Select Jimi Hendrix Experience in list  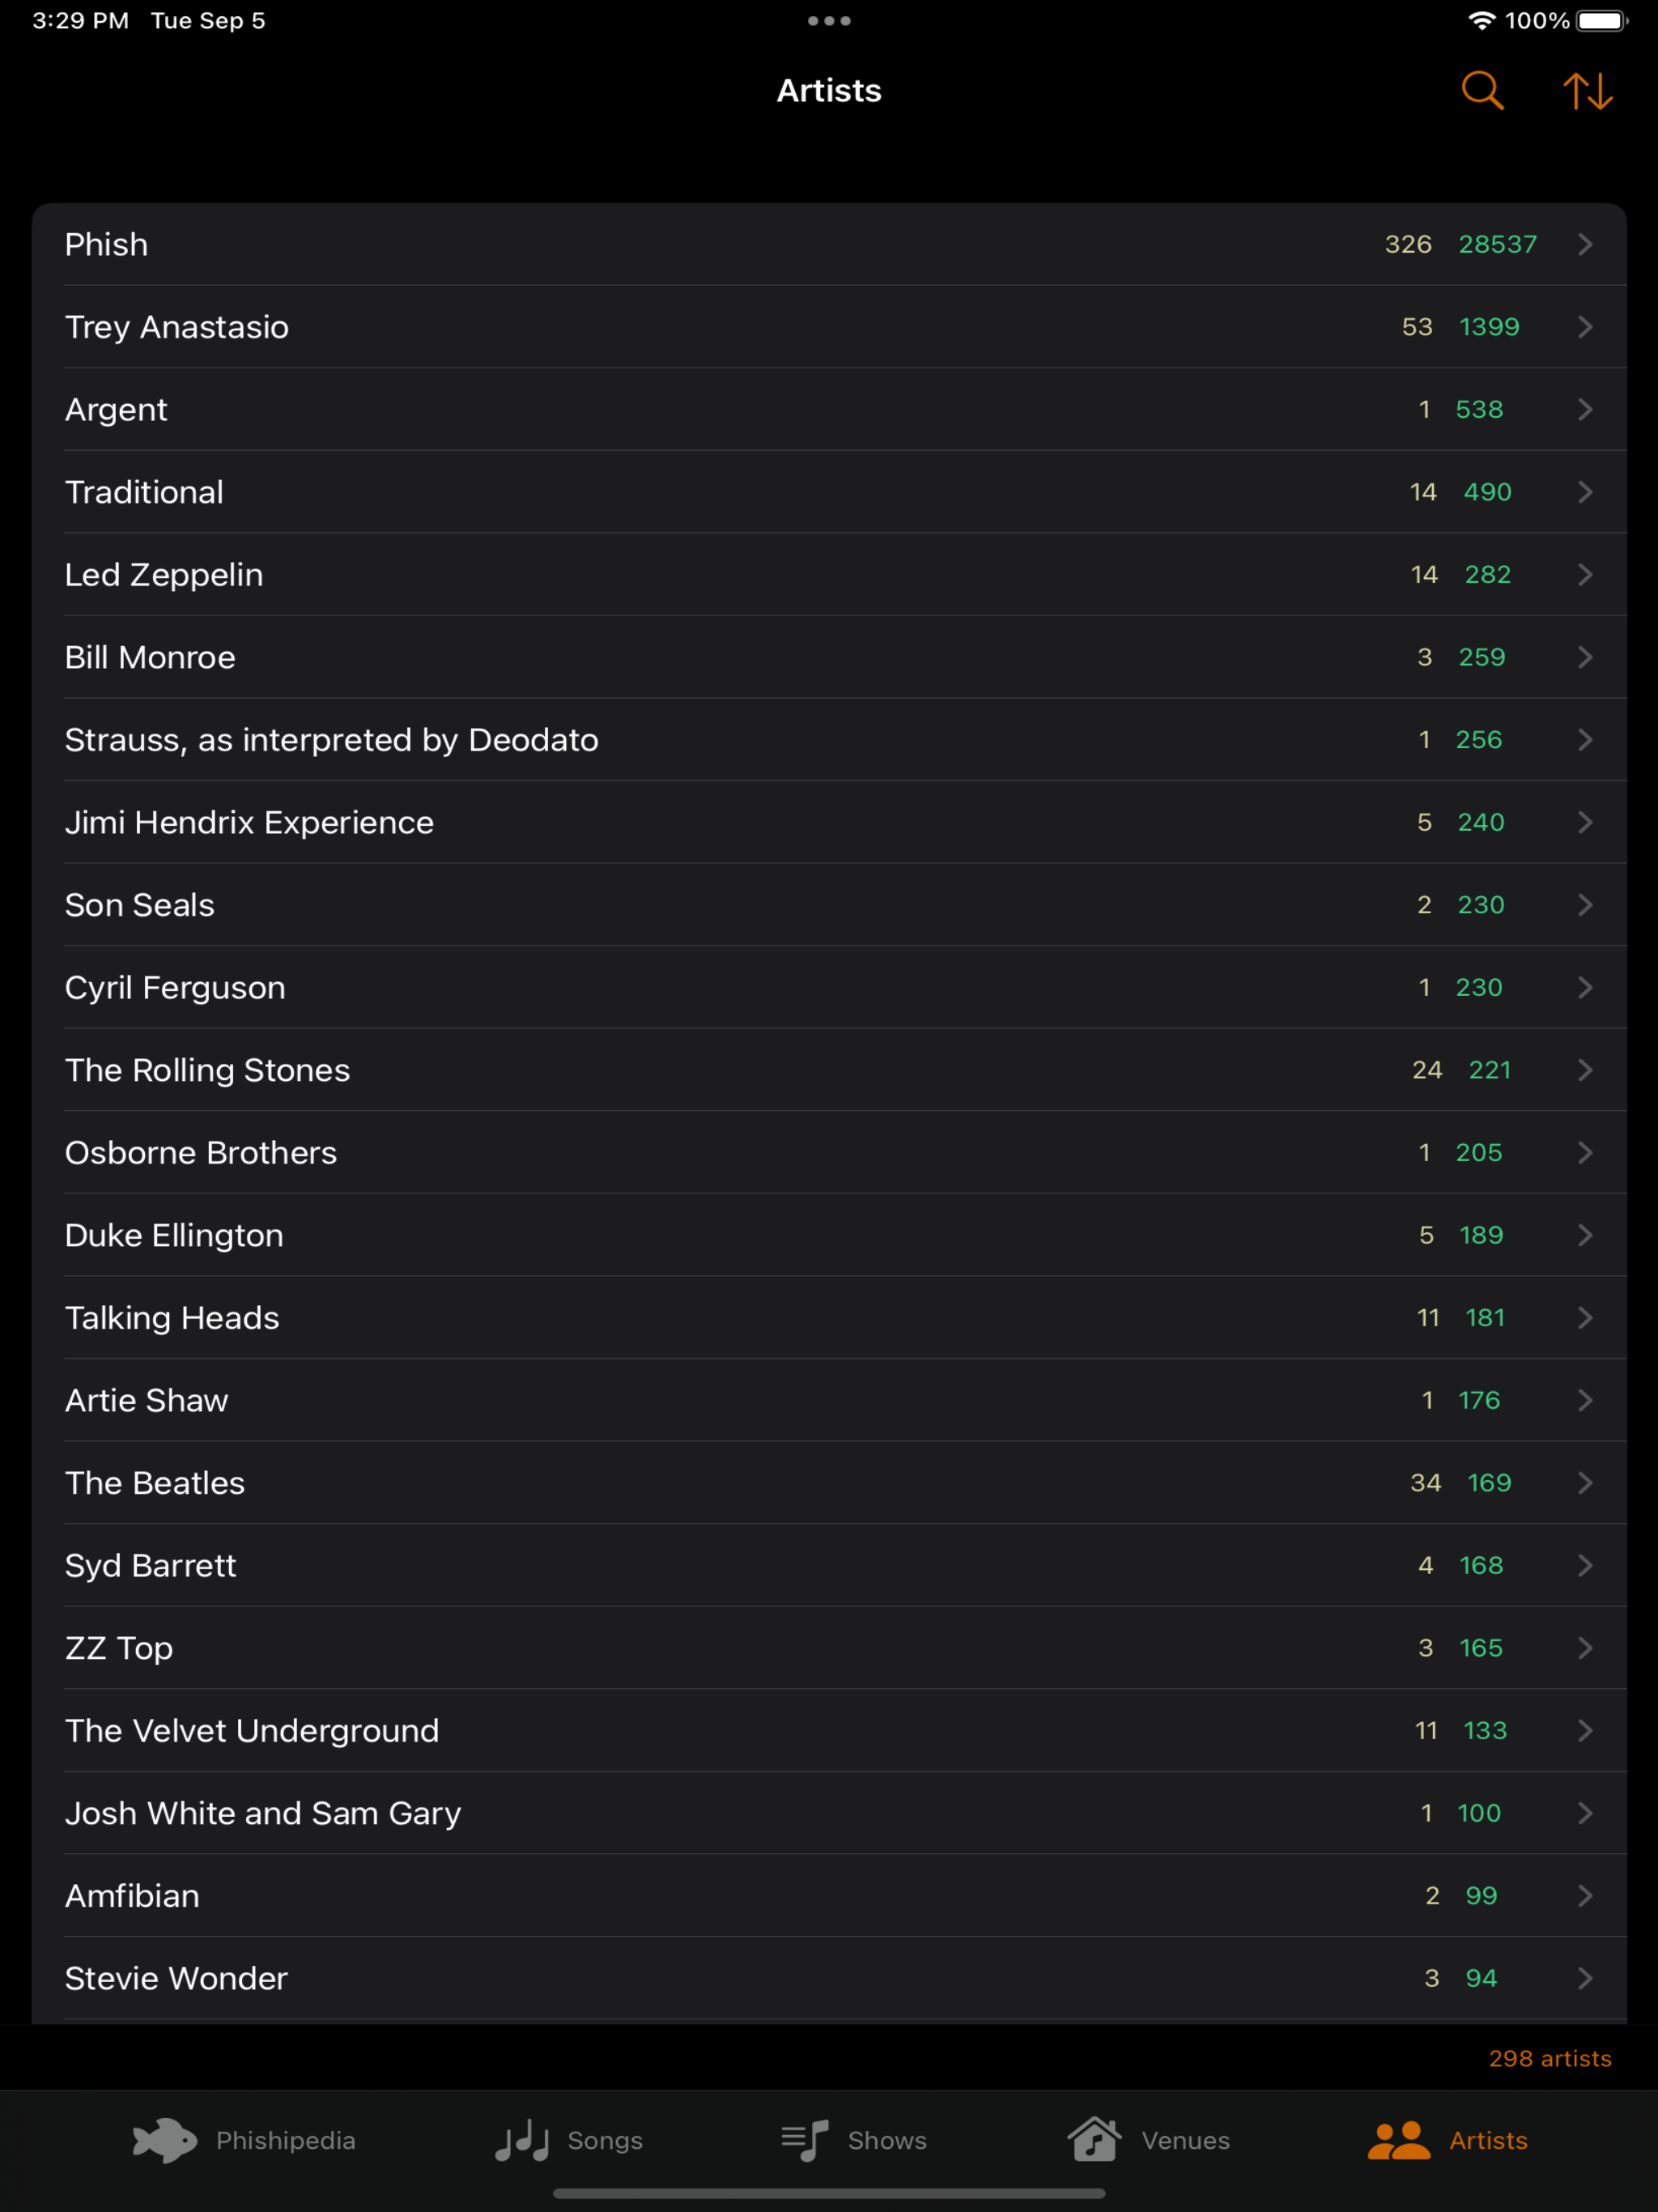(829, 823)
